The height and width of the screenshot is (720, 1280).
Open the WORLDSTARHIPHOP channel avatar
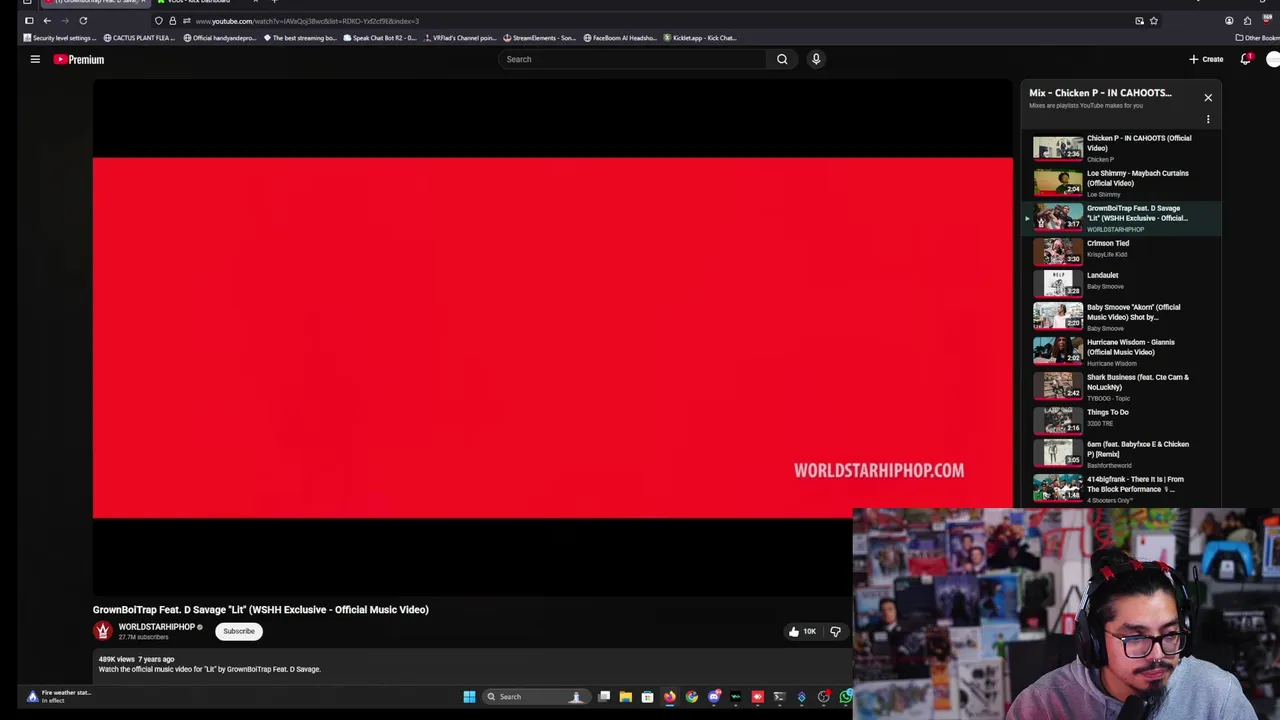click(x=102, y=631)
